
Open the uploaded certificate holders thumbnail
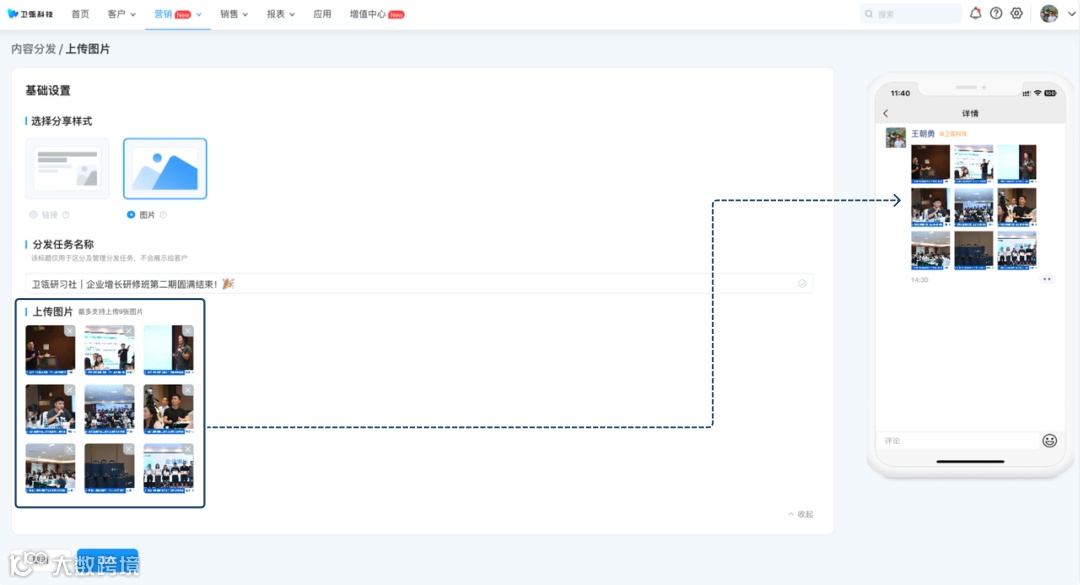[x=169, y=469]
